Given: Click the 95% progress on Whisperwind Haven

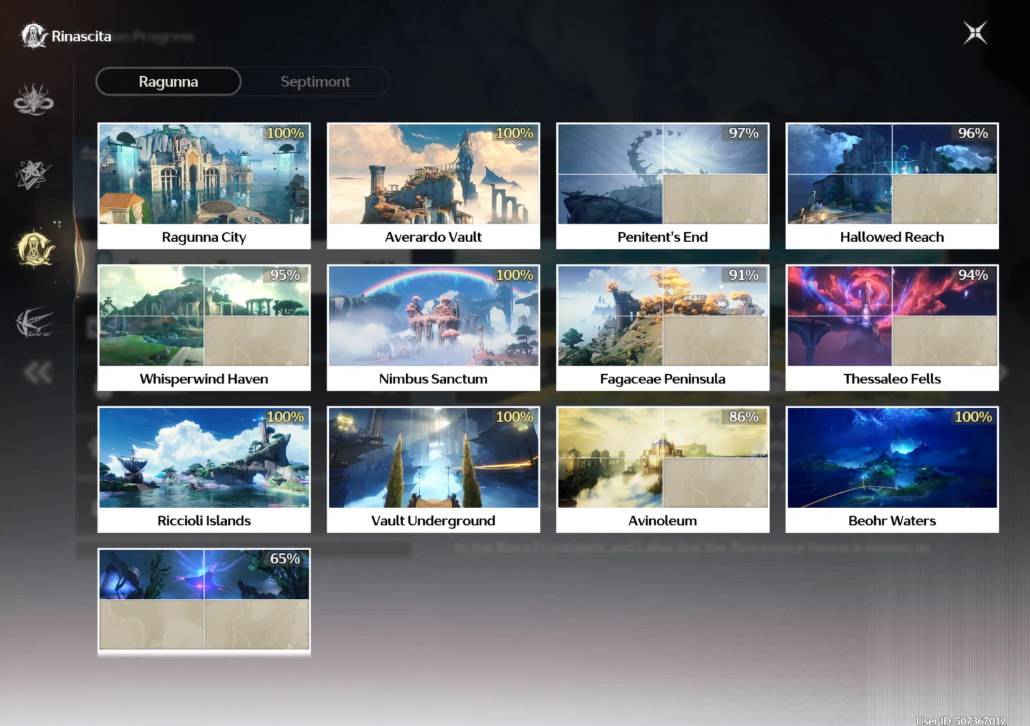Looking at the screenshot, I should [285, 275].
